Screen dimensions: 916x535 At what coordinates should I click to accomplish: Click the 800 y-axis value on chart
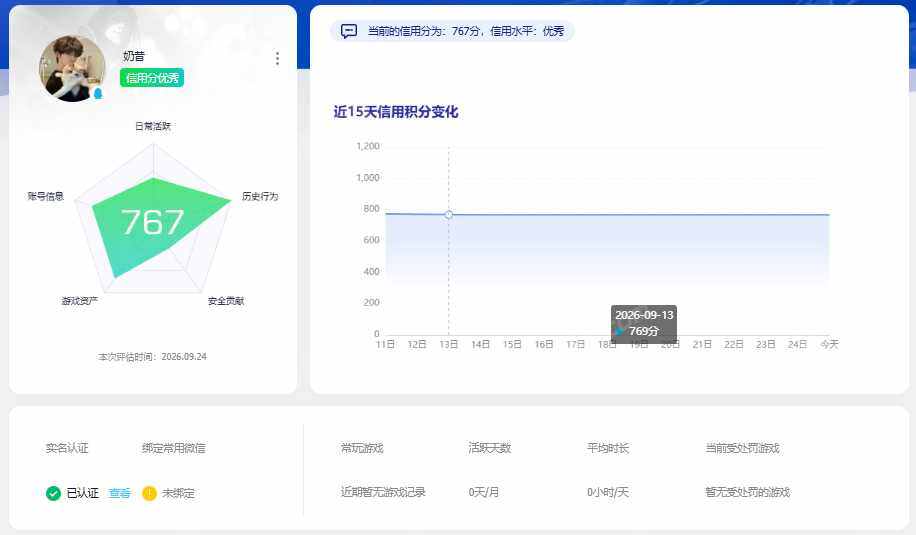tap(372, 209)
